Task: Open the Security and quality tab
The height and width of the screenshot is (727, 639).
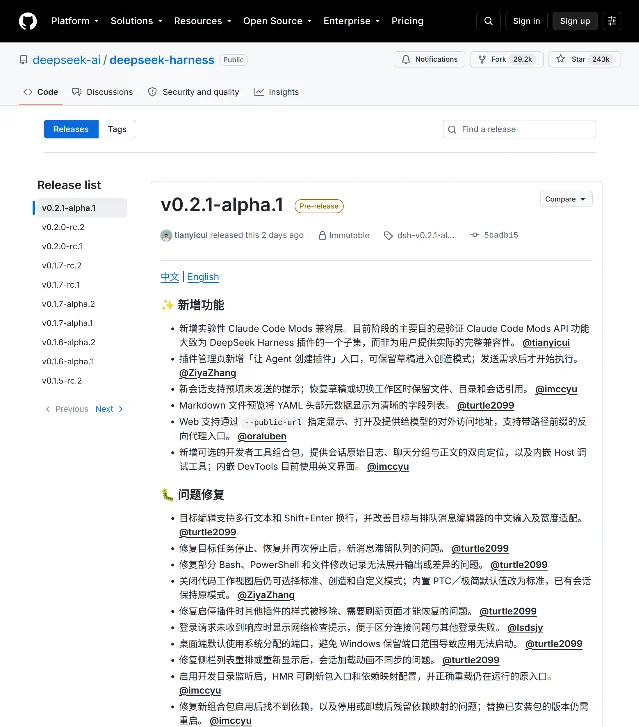Action: (193, 92)
